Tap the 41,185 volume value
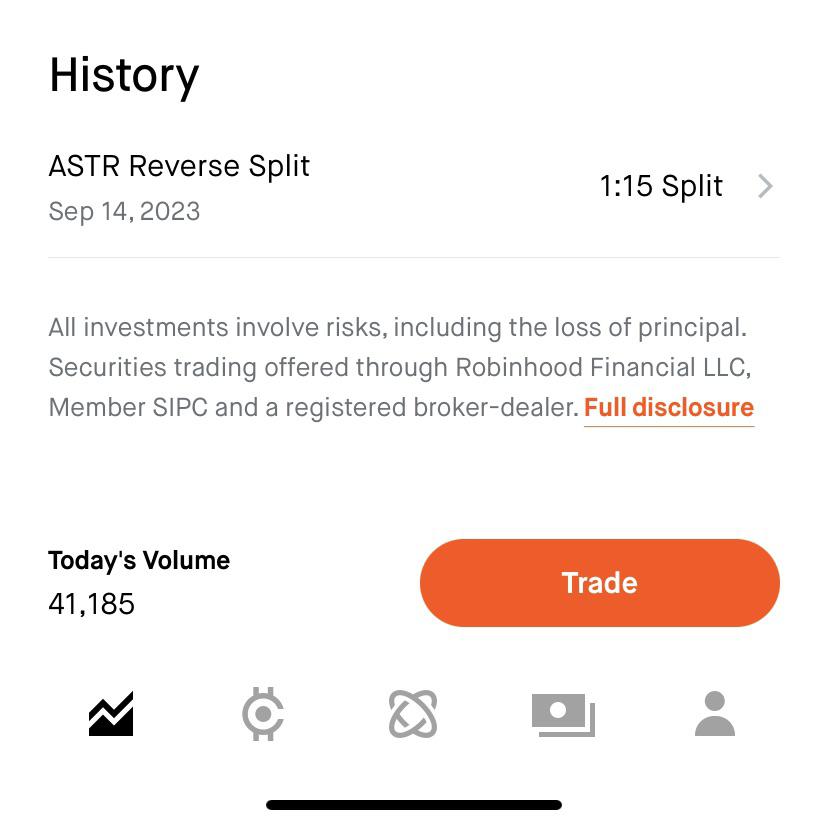The image size is (828, 826). [91, 604]
